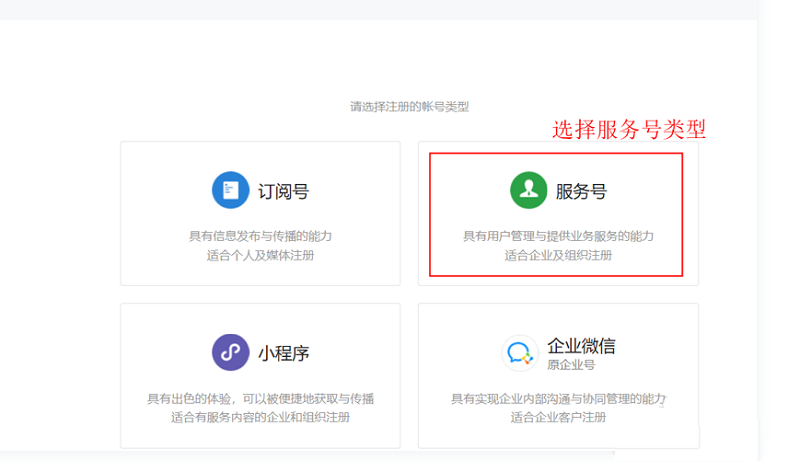Click text 适合个人及媒体注册
Viewport: 800px width, 472px height.
(260, 255)
